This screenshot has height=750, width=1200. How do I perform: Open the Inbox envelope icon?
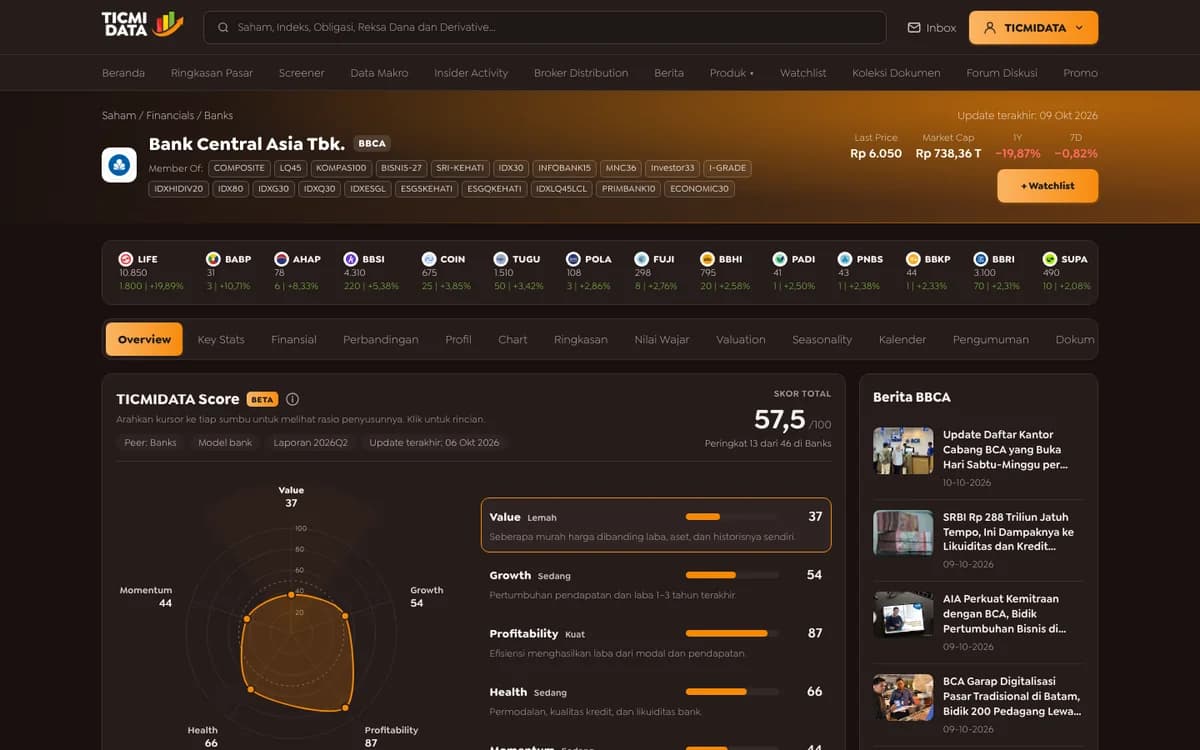914,28
